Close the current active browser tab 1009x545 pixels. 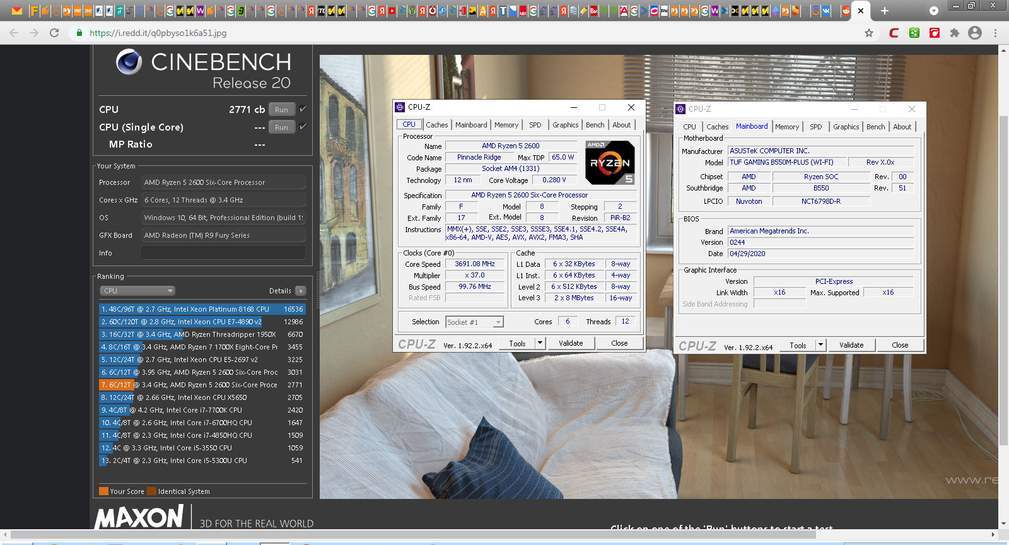tap(860, 11)
